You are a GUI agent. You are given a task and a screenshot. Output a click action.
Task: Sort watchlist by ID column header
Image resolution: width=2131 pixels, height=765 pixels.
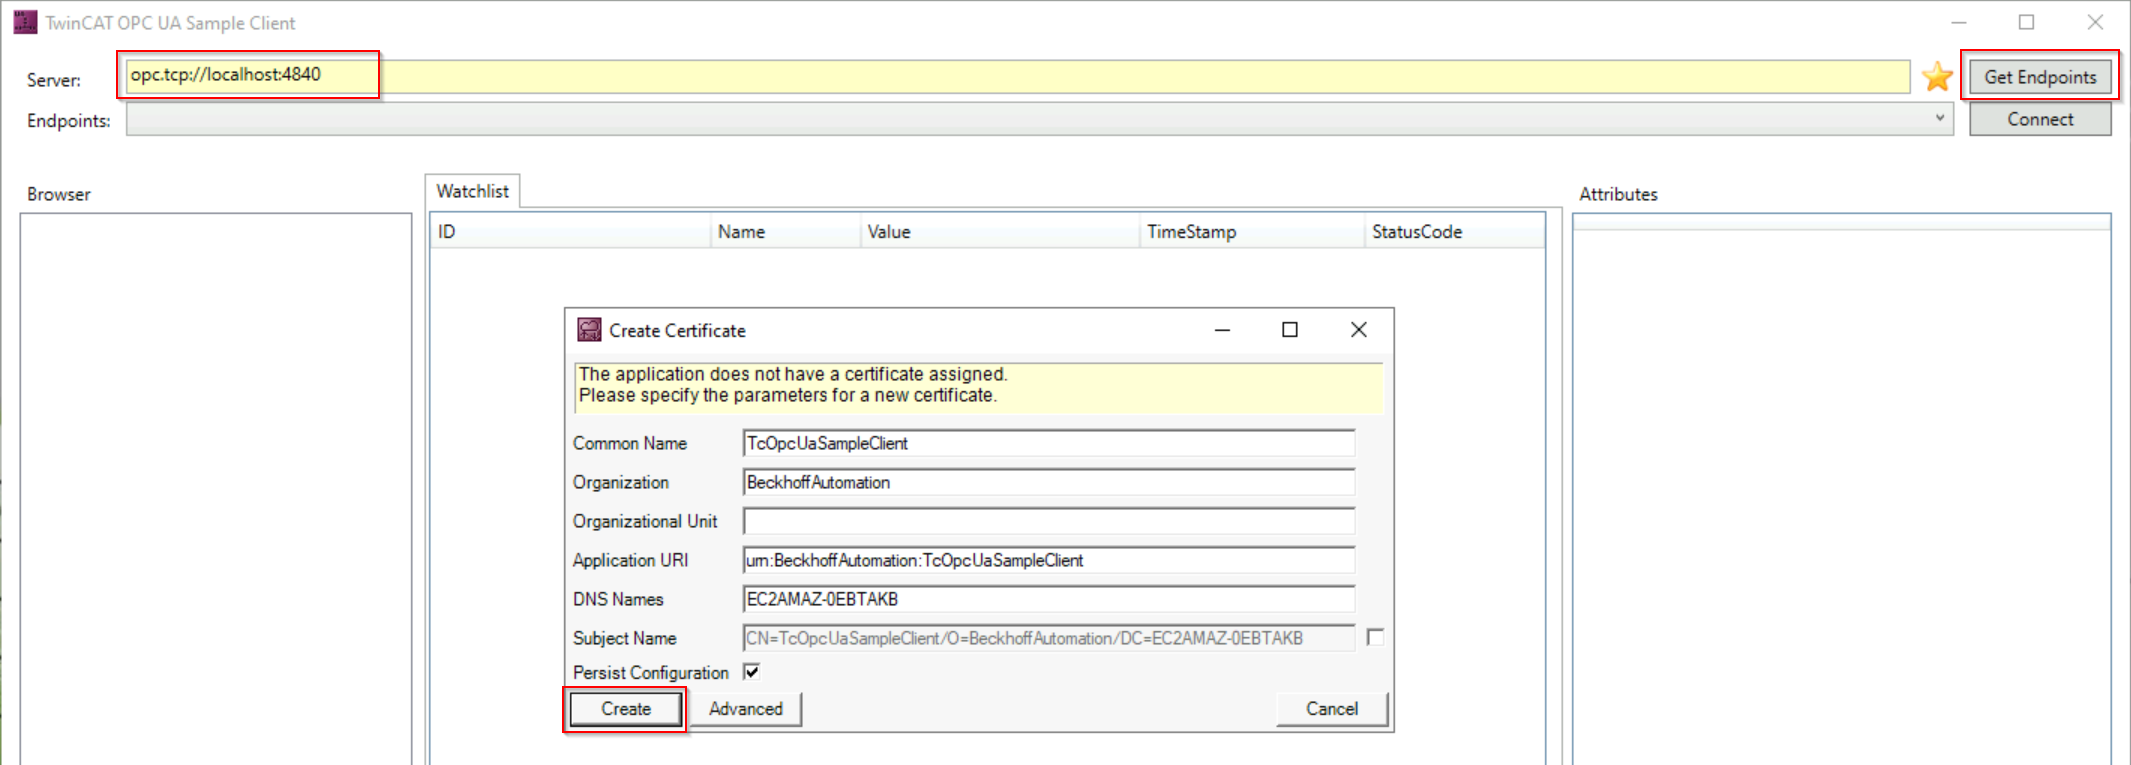(571, 232)
